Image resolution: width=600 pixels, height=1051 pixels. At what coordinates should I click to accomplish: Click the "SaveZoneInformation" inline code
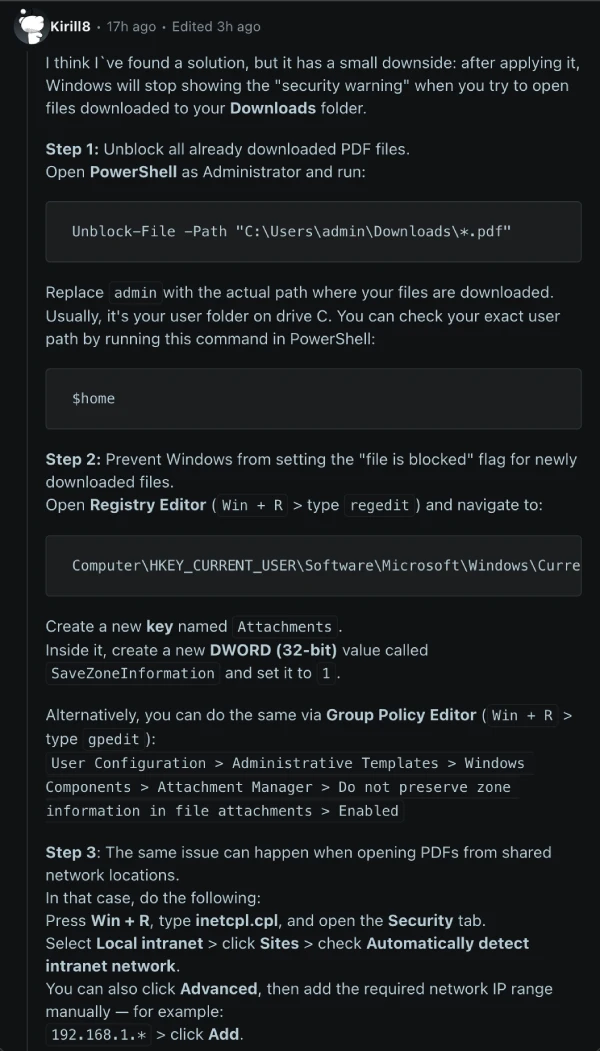[x=132, y=673]
